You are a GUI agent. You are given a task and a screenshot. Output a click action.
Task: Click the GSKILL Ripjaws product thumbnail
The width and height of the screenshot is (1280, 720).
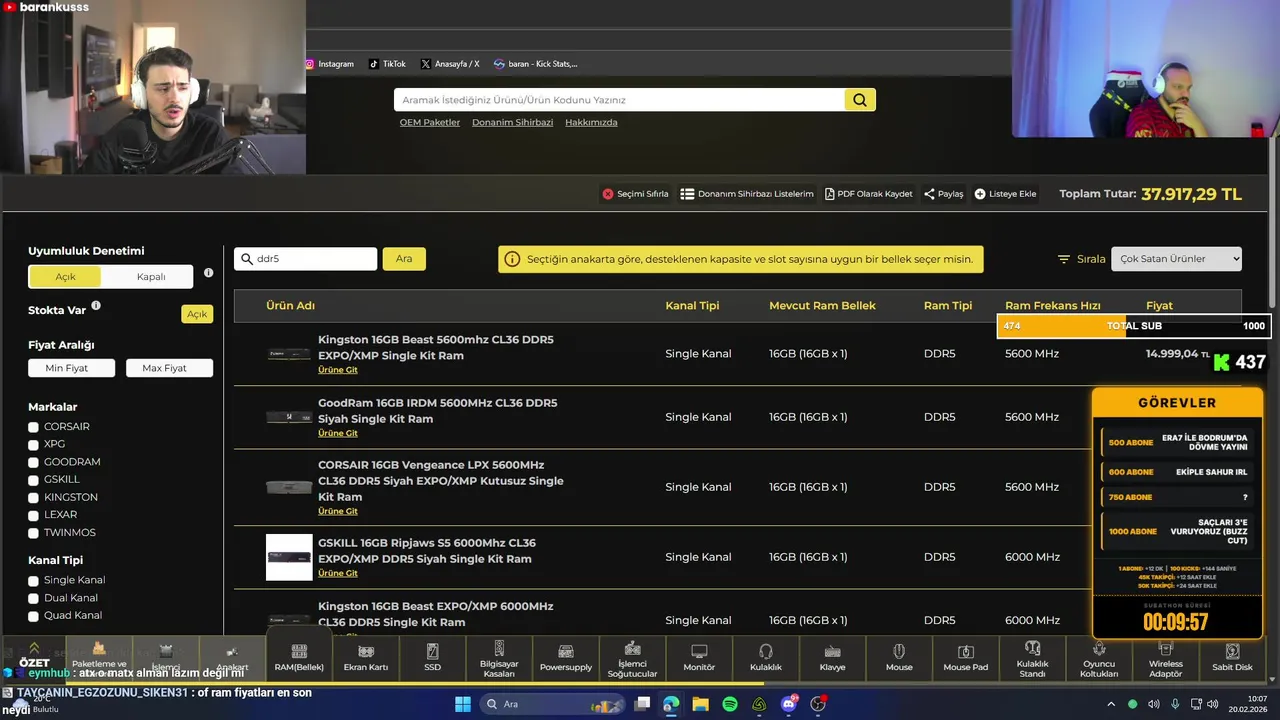click(289, 557)
